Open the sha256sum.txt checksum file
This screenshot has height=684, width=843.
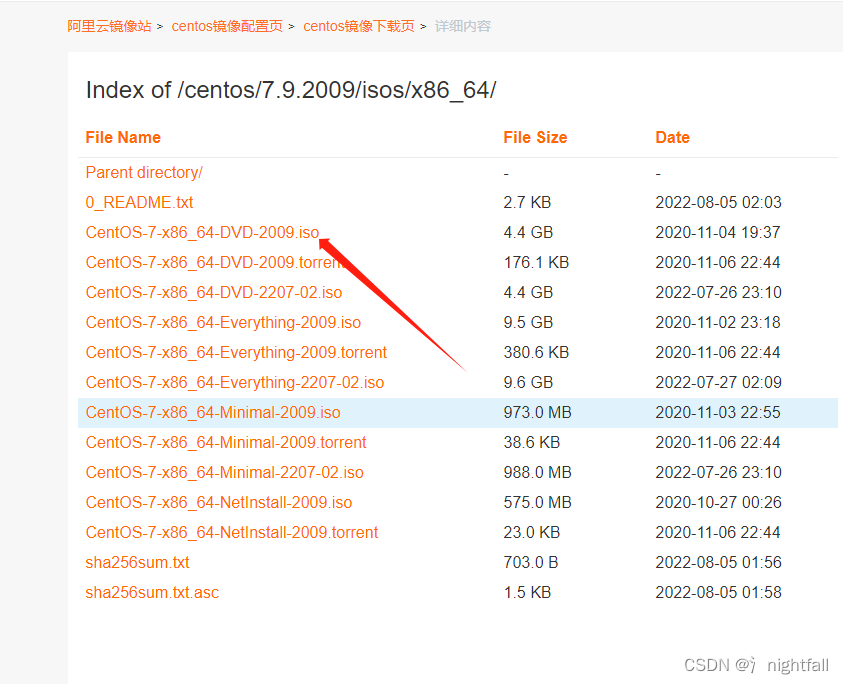(x=137, y=562)
